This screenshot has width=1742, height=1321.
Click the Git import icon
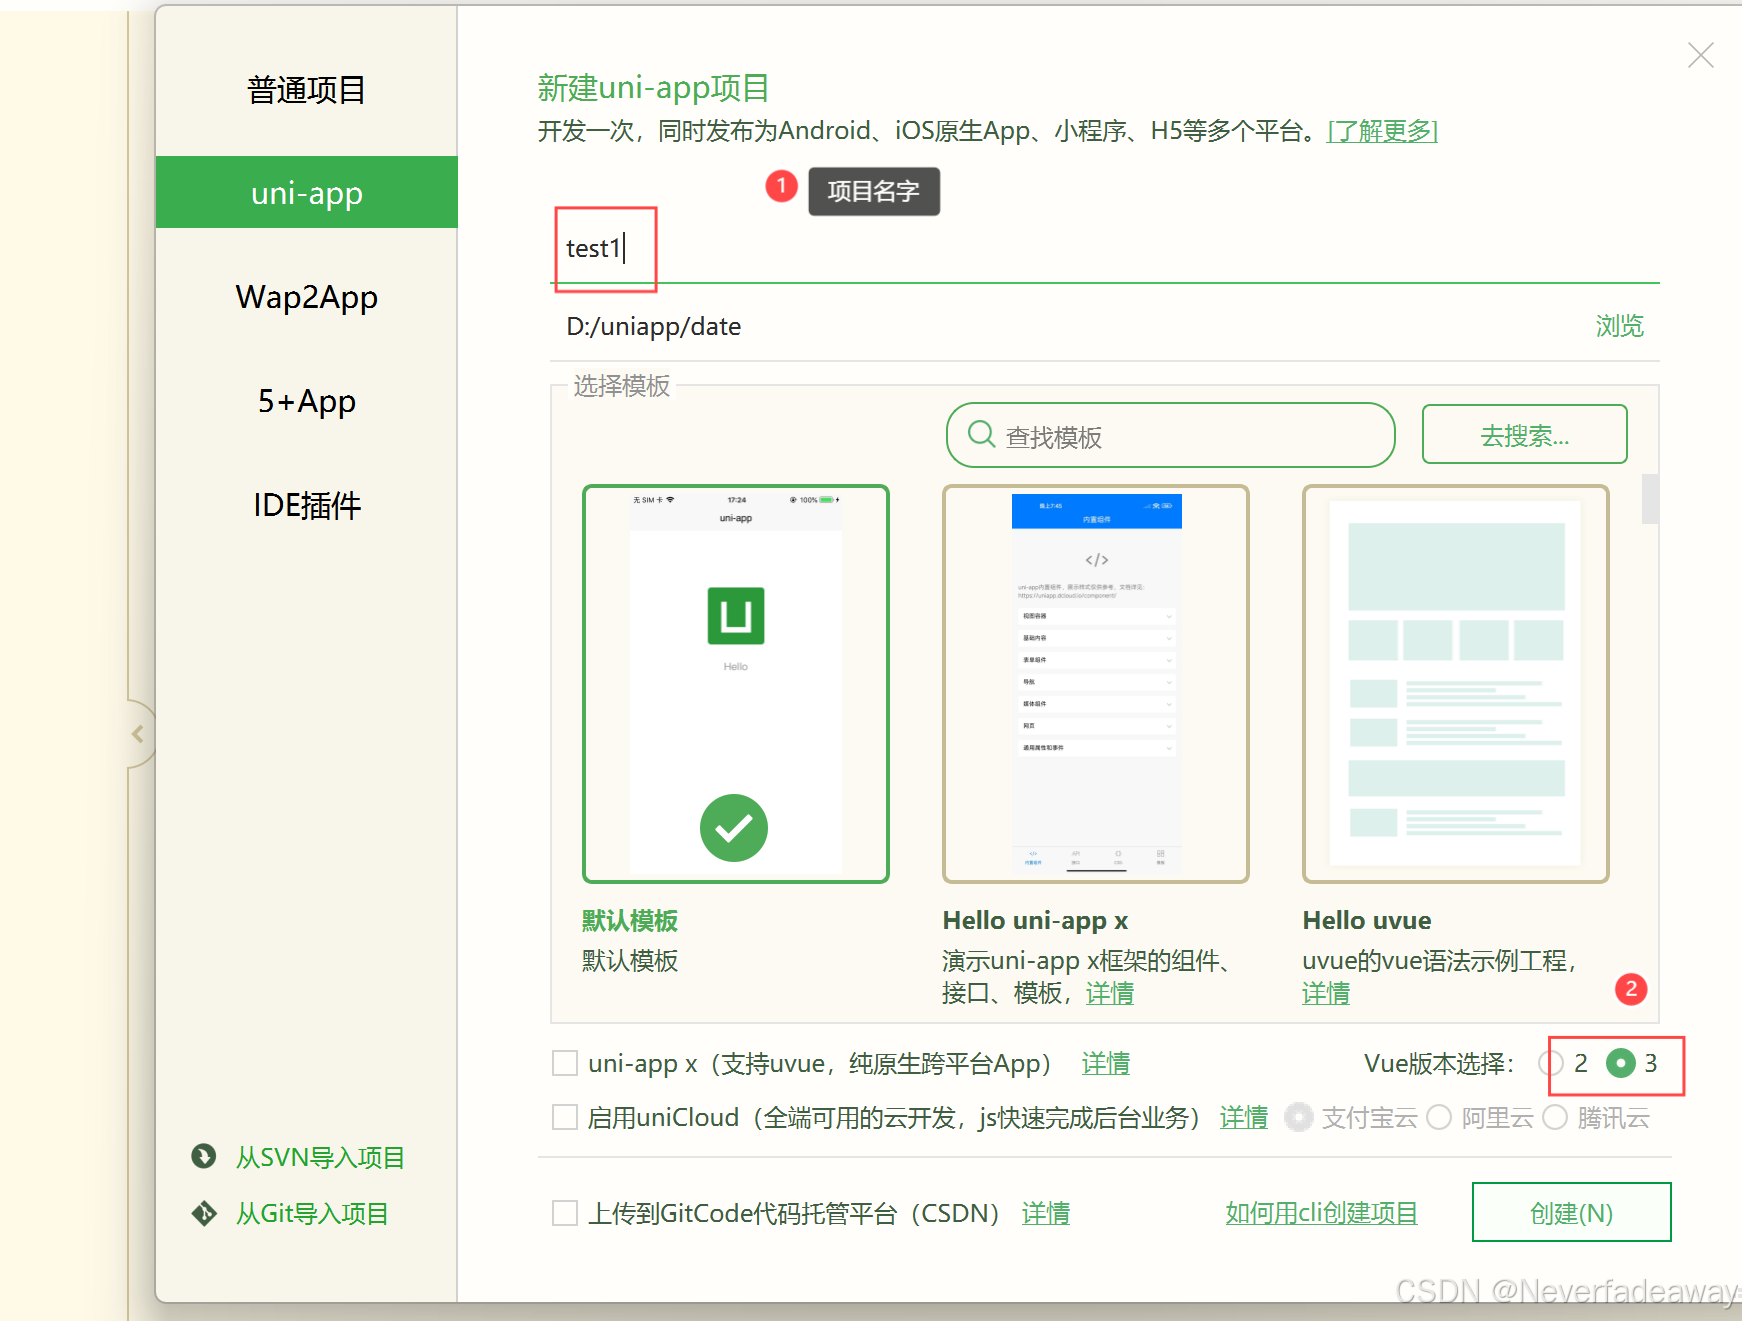pyautogui.click(x=204, y=1213)
